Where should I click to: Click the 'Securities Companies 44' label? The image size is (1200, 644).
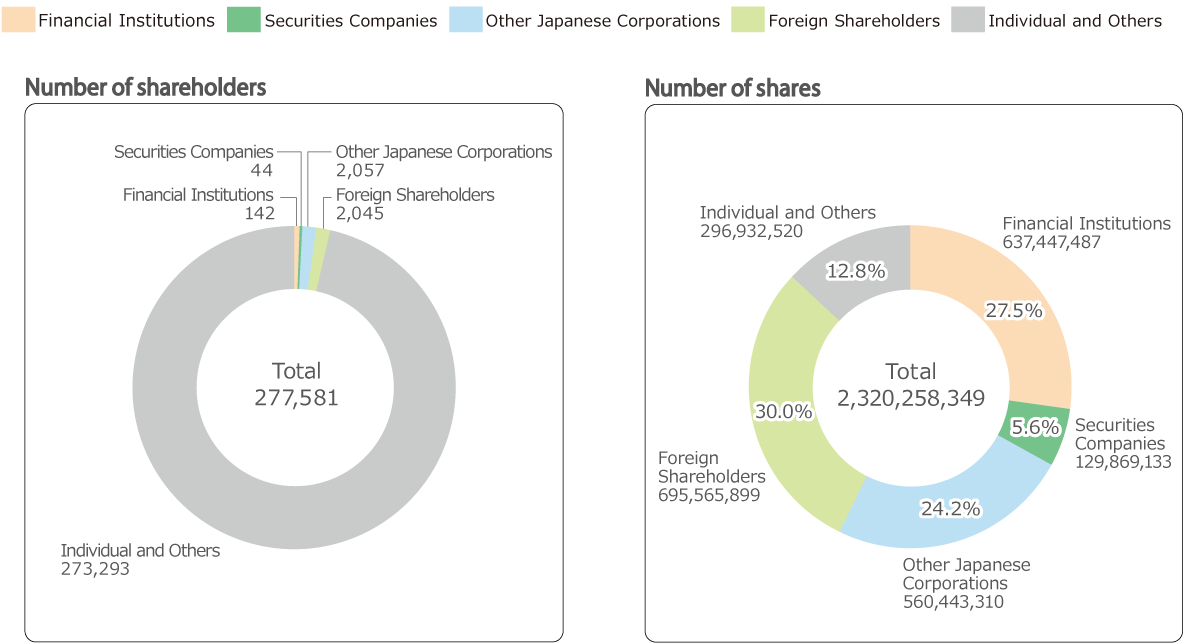(x=193, y=160)
